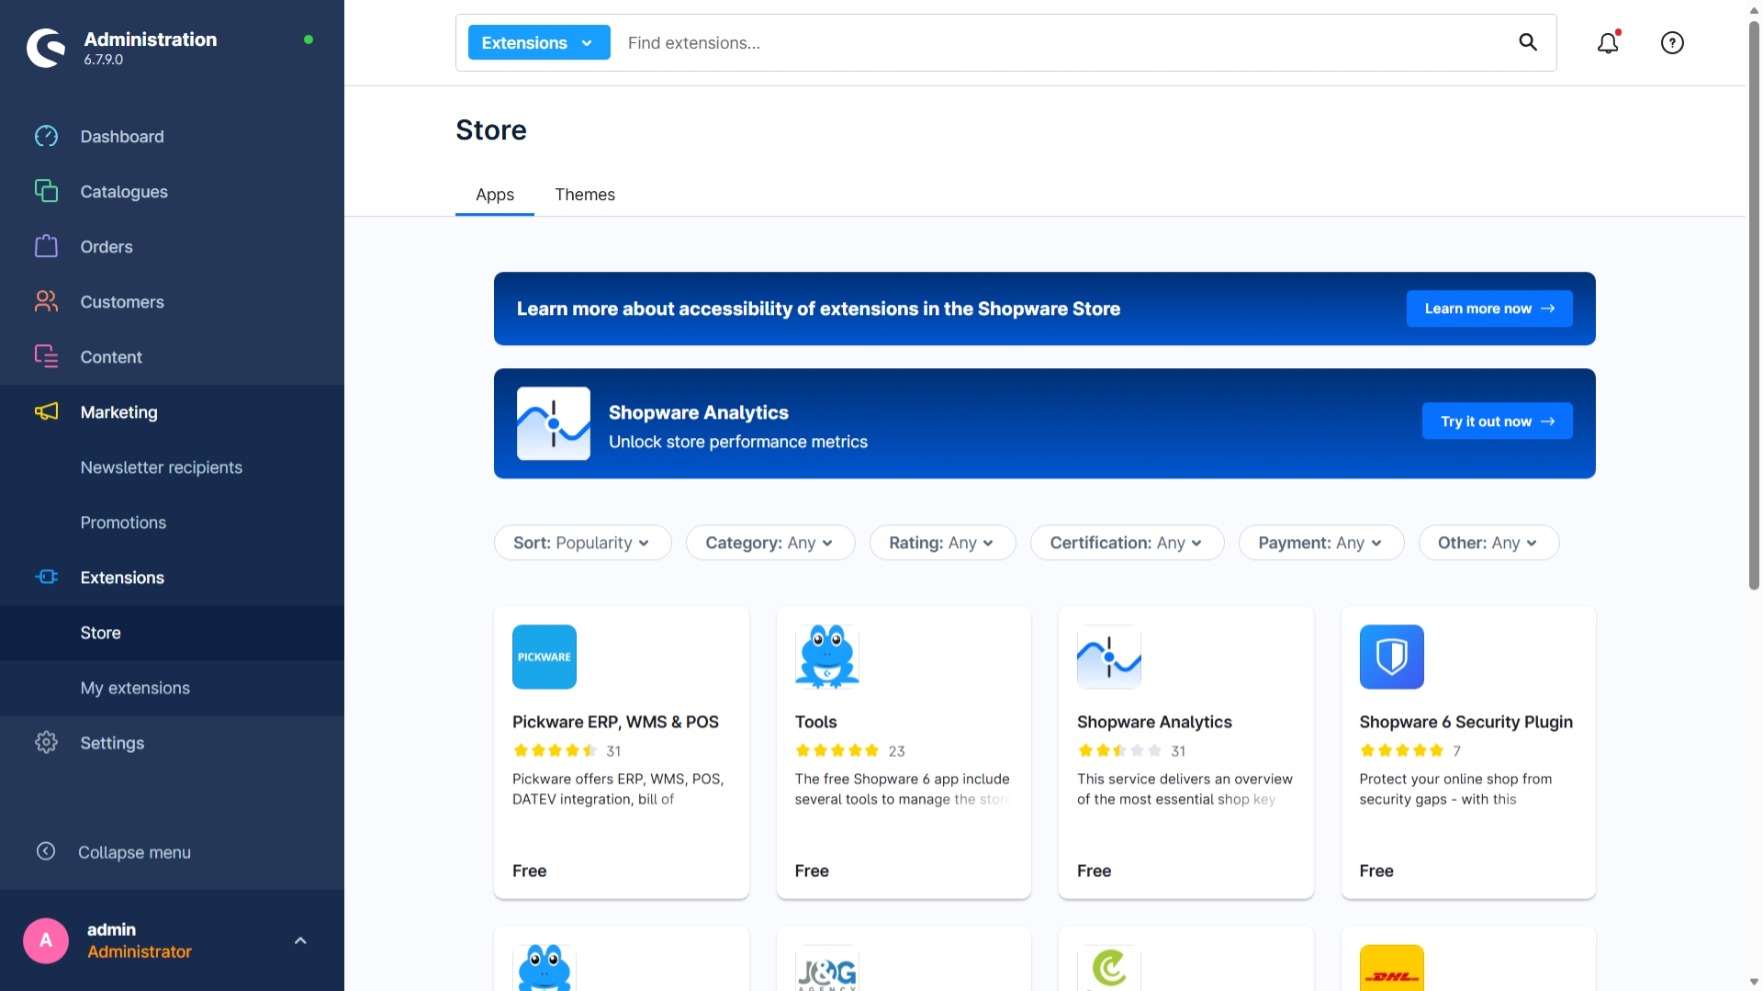Open the Extensions search scope dropdown
The image size is (1763, 991).
(539, 43)
